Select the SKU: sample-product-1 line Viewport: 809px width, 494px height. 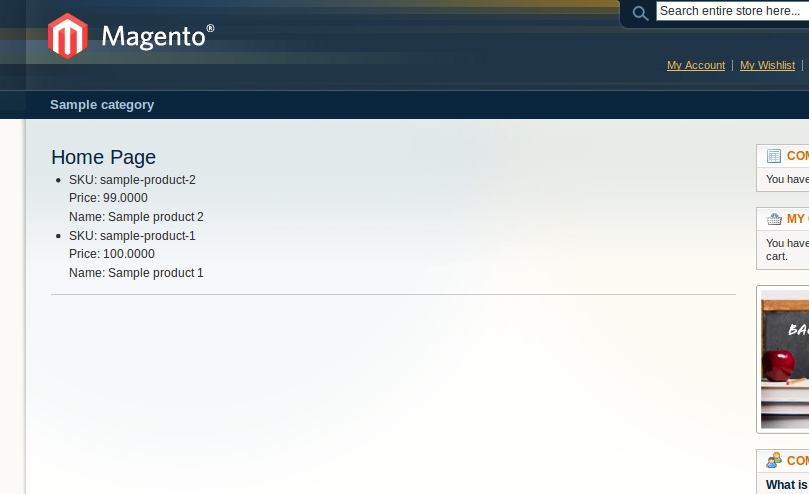(x=132, y=236)
